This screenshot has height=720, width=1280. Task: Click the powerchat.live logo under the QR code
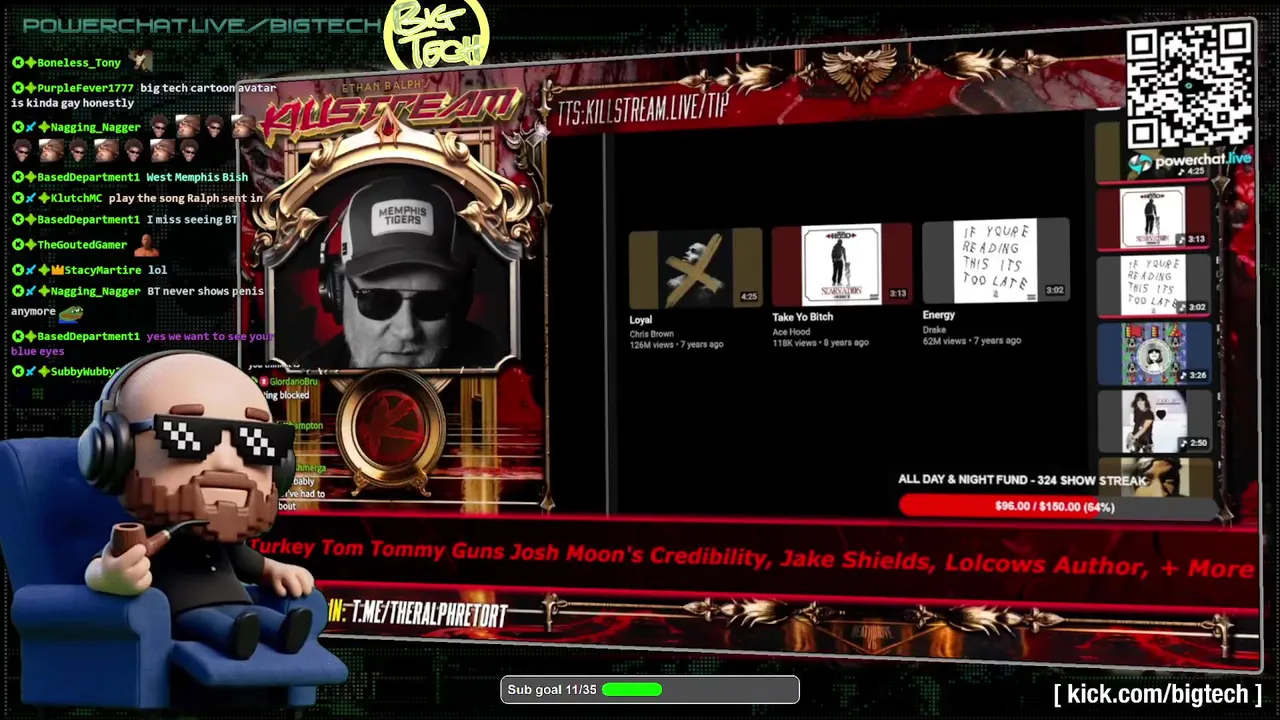tap(1190, 160)
